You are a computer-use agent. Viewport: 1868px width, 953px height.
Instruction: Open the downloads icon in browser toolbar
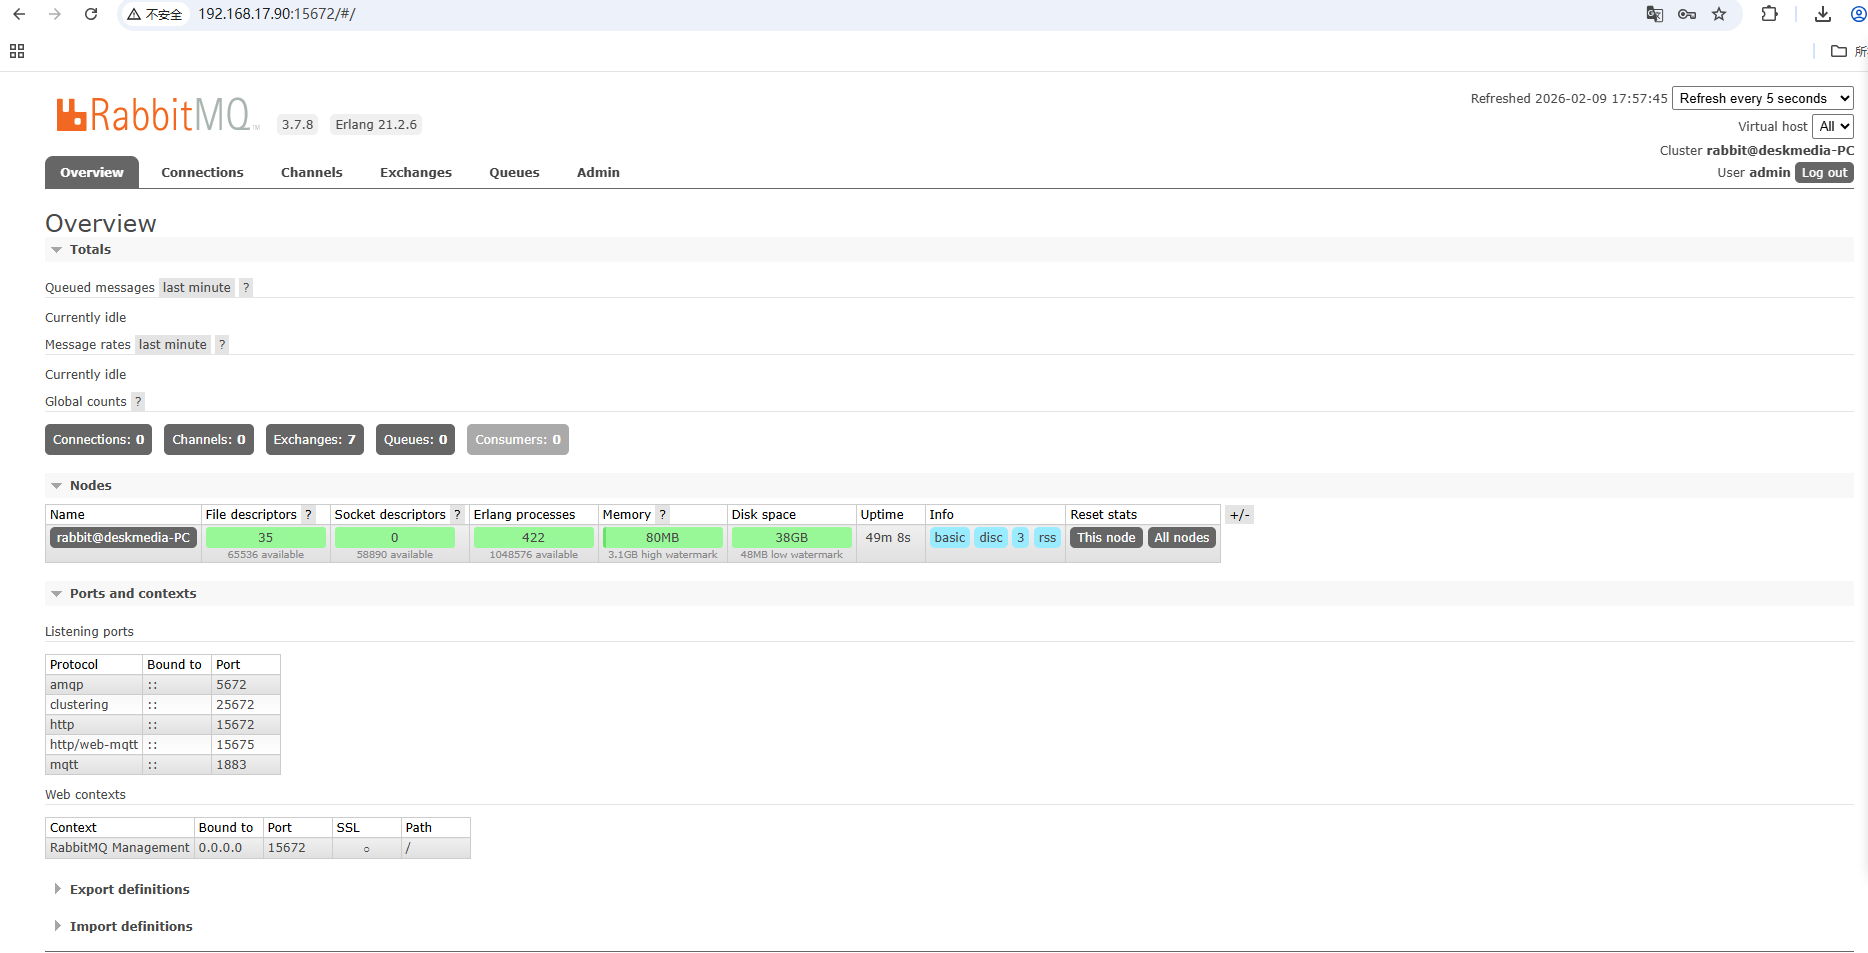pos(1823,14)
